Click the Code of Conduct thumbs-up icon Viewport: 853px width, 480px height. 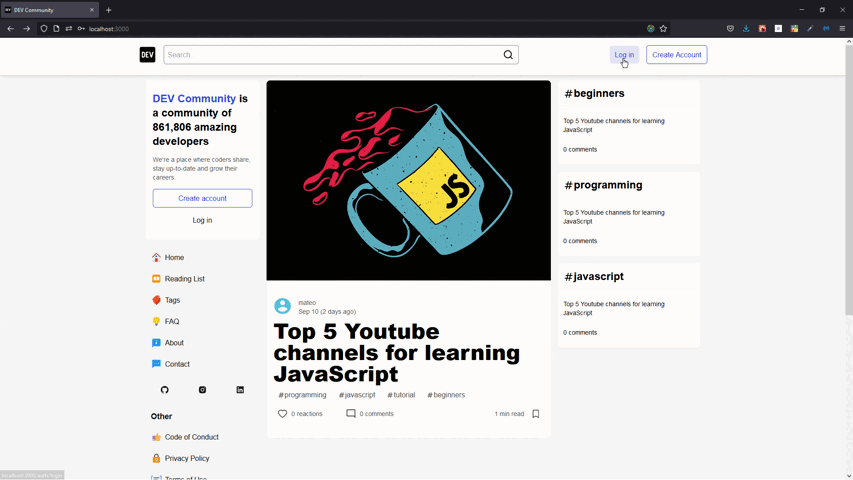click(x=156, y=437)
